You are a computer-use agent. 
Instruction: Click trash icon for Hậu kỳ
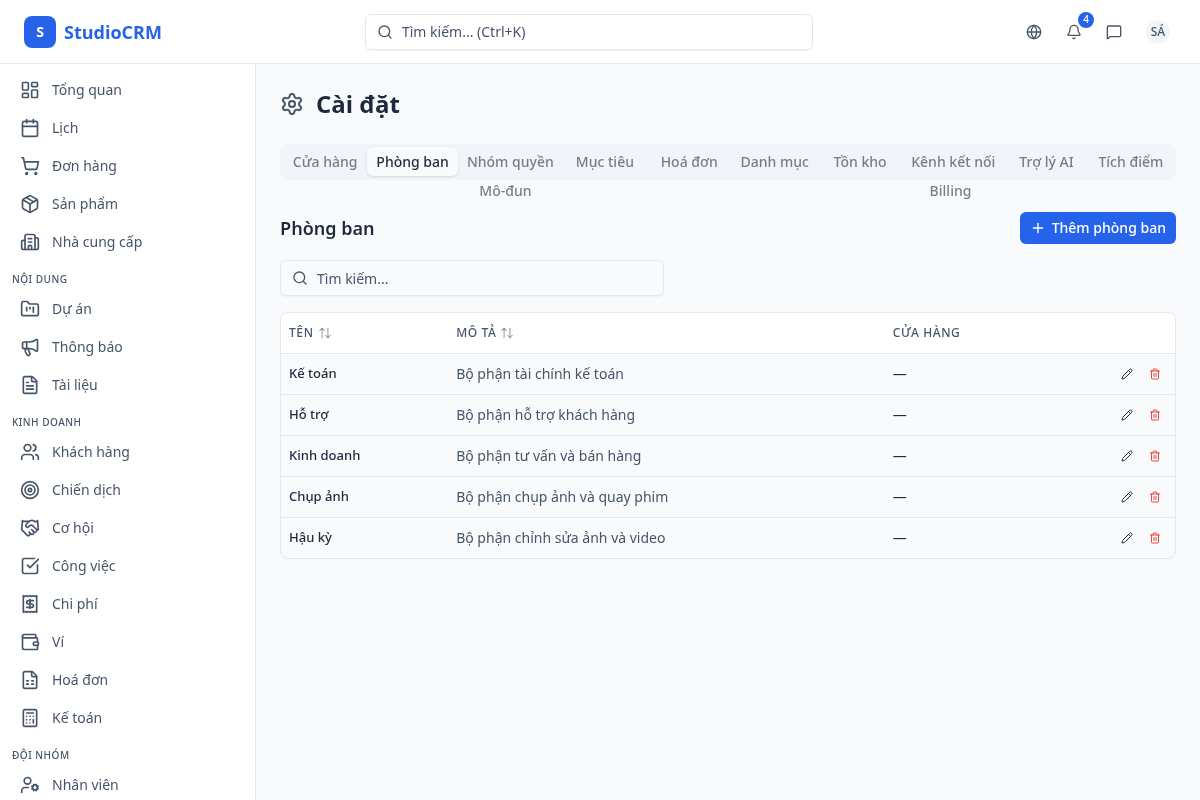point(1155,538)
